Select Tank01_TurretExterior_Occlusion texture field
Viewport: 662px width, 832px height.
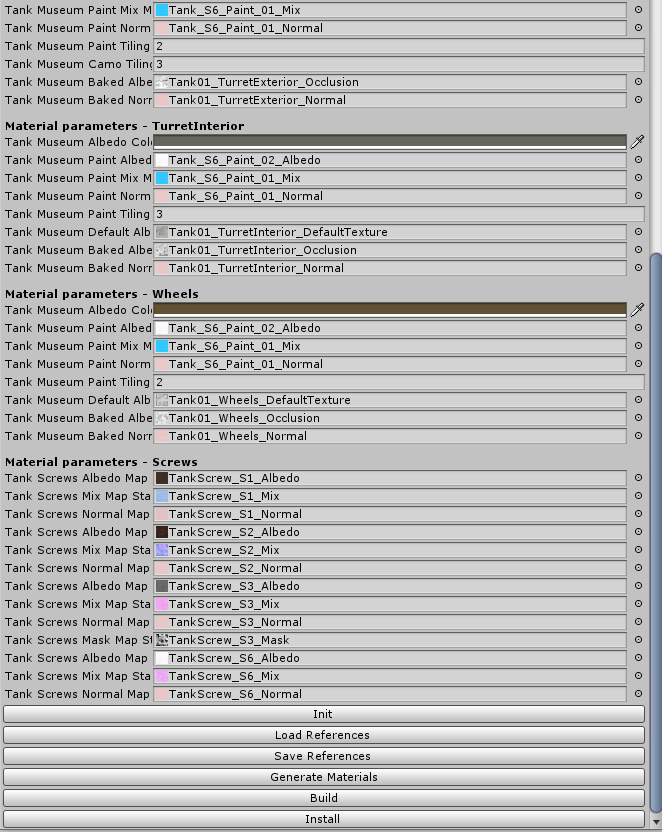pyautogui.click(x=390, y=82)
